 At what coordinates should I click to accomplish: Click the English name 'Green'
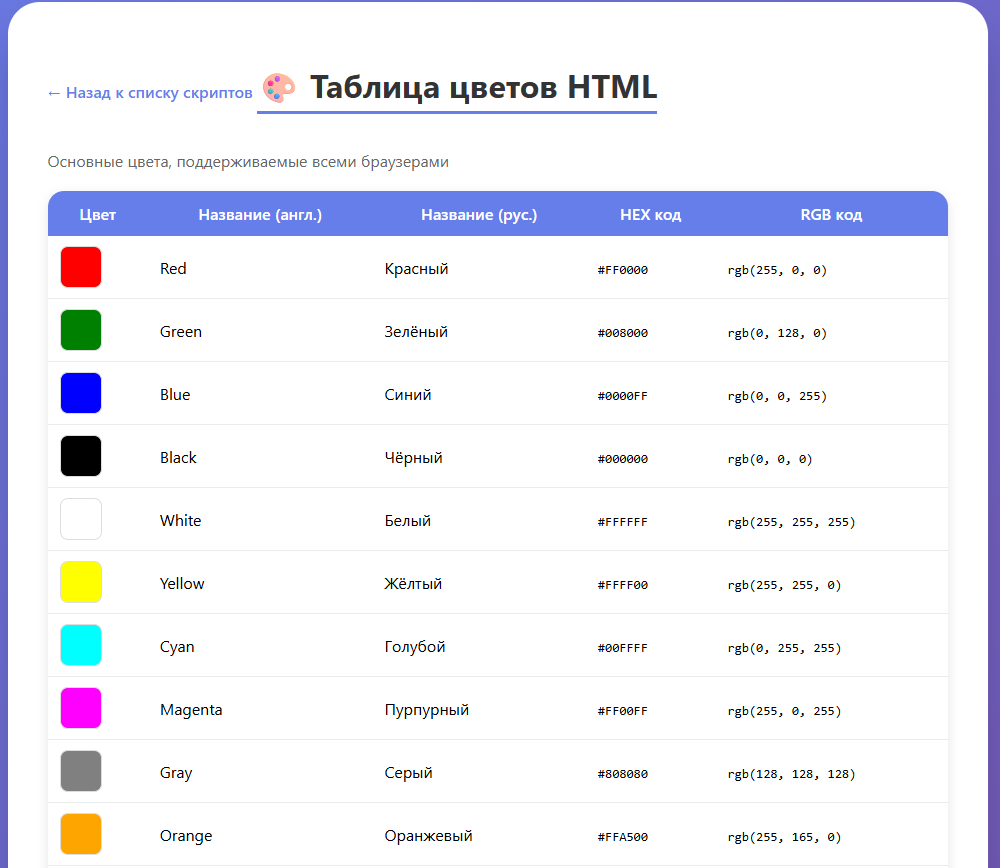tap(181, 332)
